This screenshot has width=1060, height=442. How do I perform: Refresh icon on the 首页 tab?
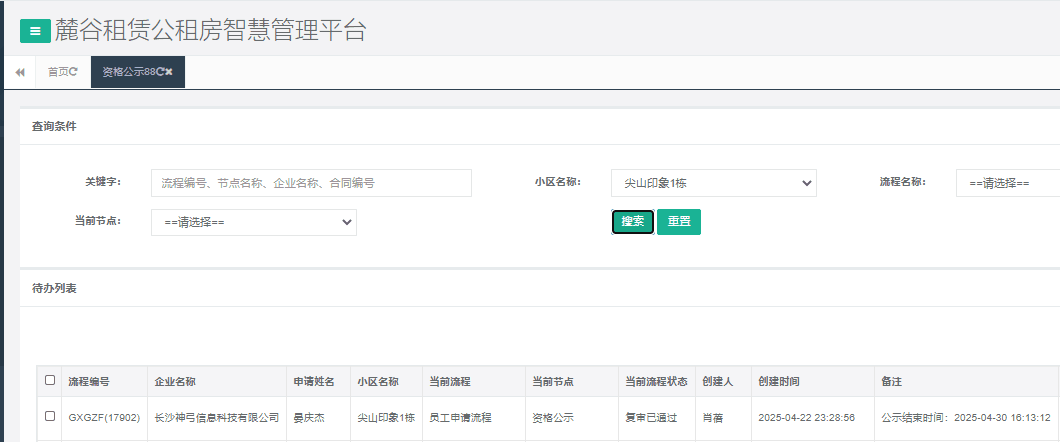click(74, 72)
